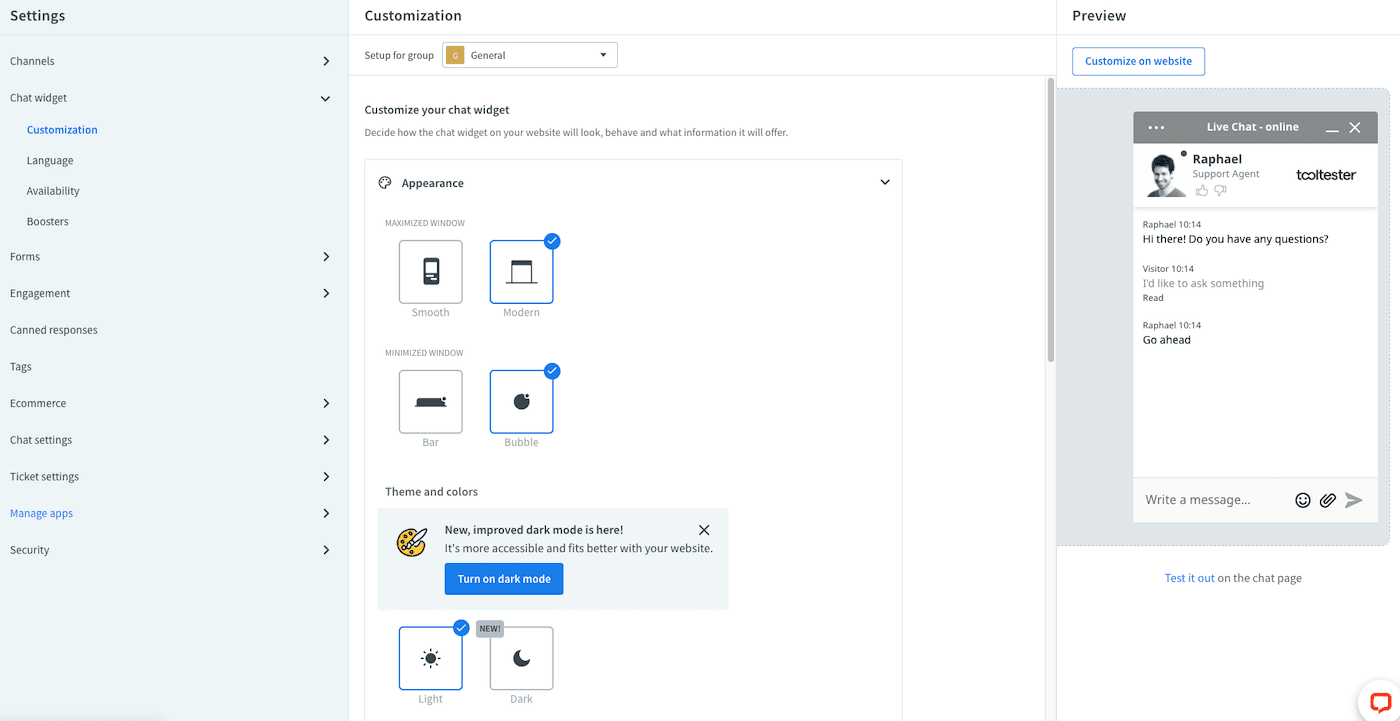Dismiss the dark mode announcement banner

(x=704, y=530)
